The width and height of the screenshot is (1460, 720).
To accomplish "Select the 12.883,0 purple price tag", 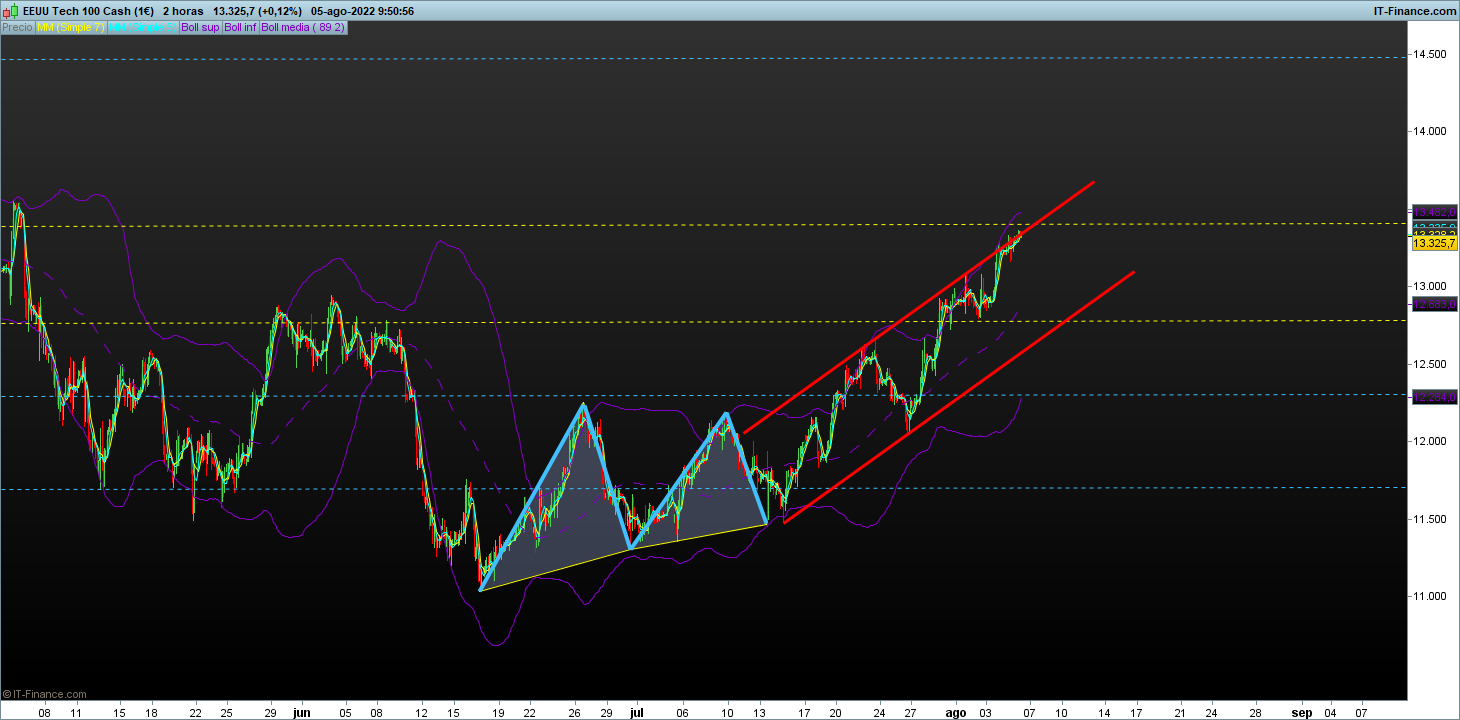I will pyautogui.click(x=1434, y=305).
